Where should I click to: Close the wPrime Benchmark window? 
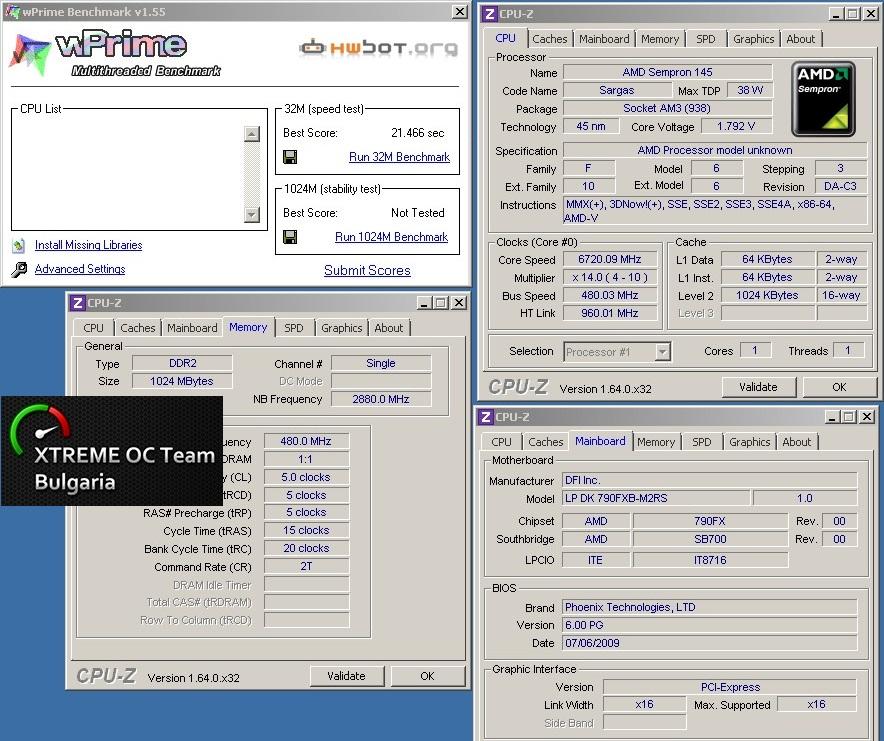[460, 11]
